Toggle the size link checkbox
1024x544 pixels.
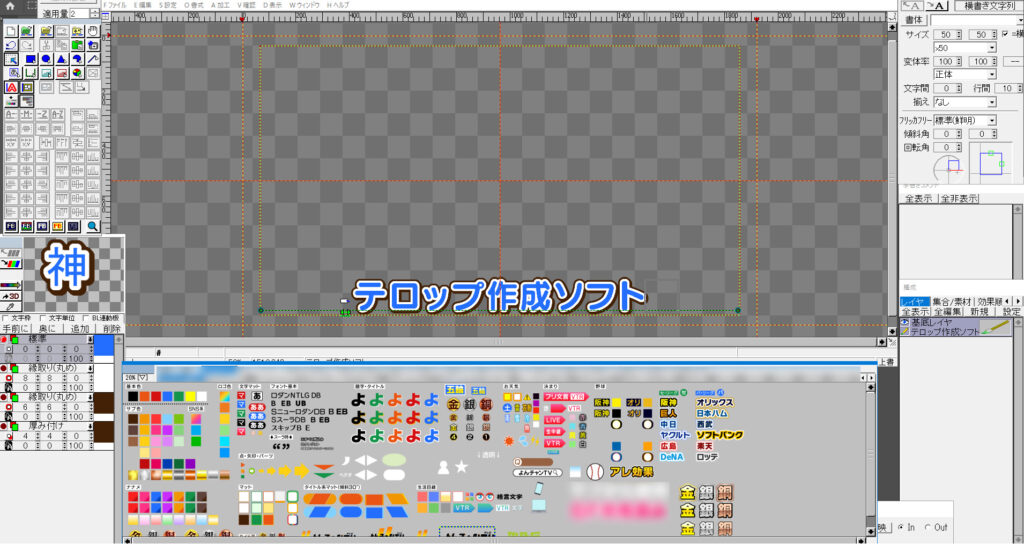(x=1004, y=34)
